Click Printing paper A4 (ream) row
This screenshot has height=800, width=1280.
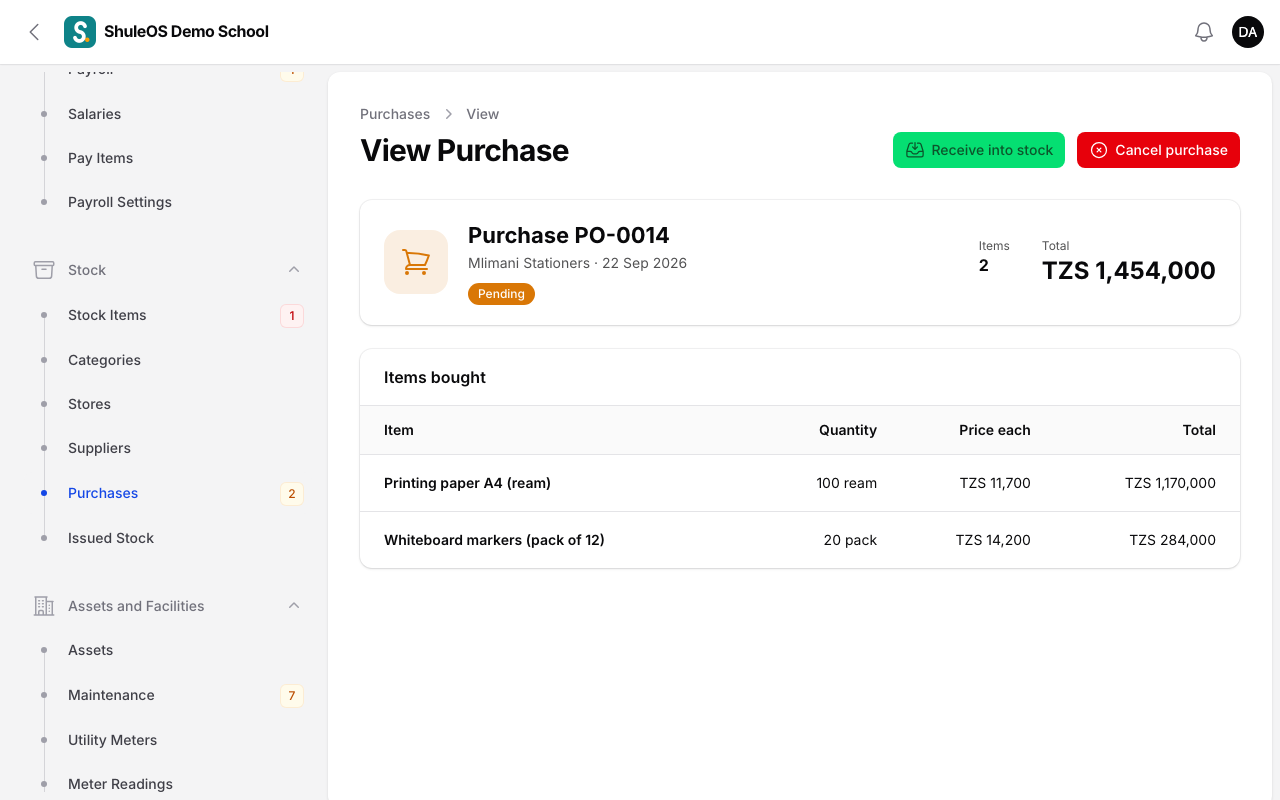pos(800,483)
